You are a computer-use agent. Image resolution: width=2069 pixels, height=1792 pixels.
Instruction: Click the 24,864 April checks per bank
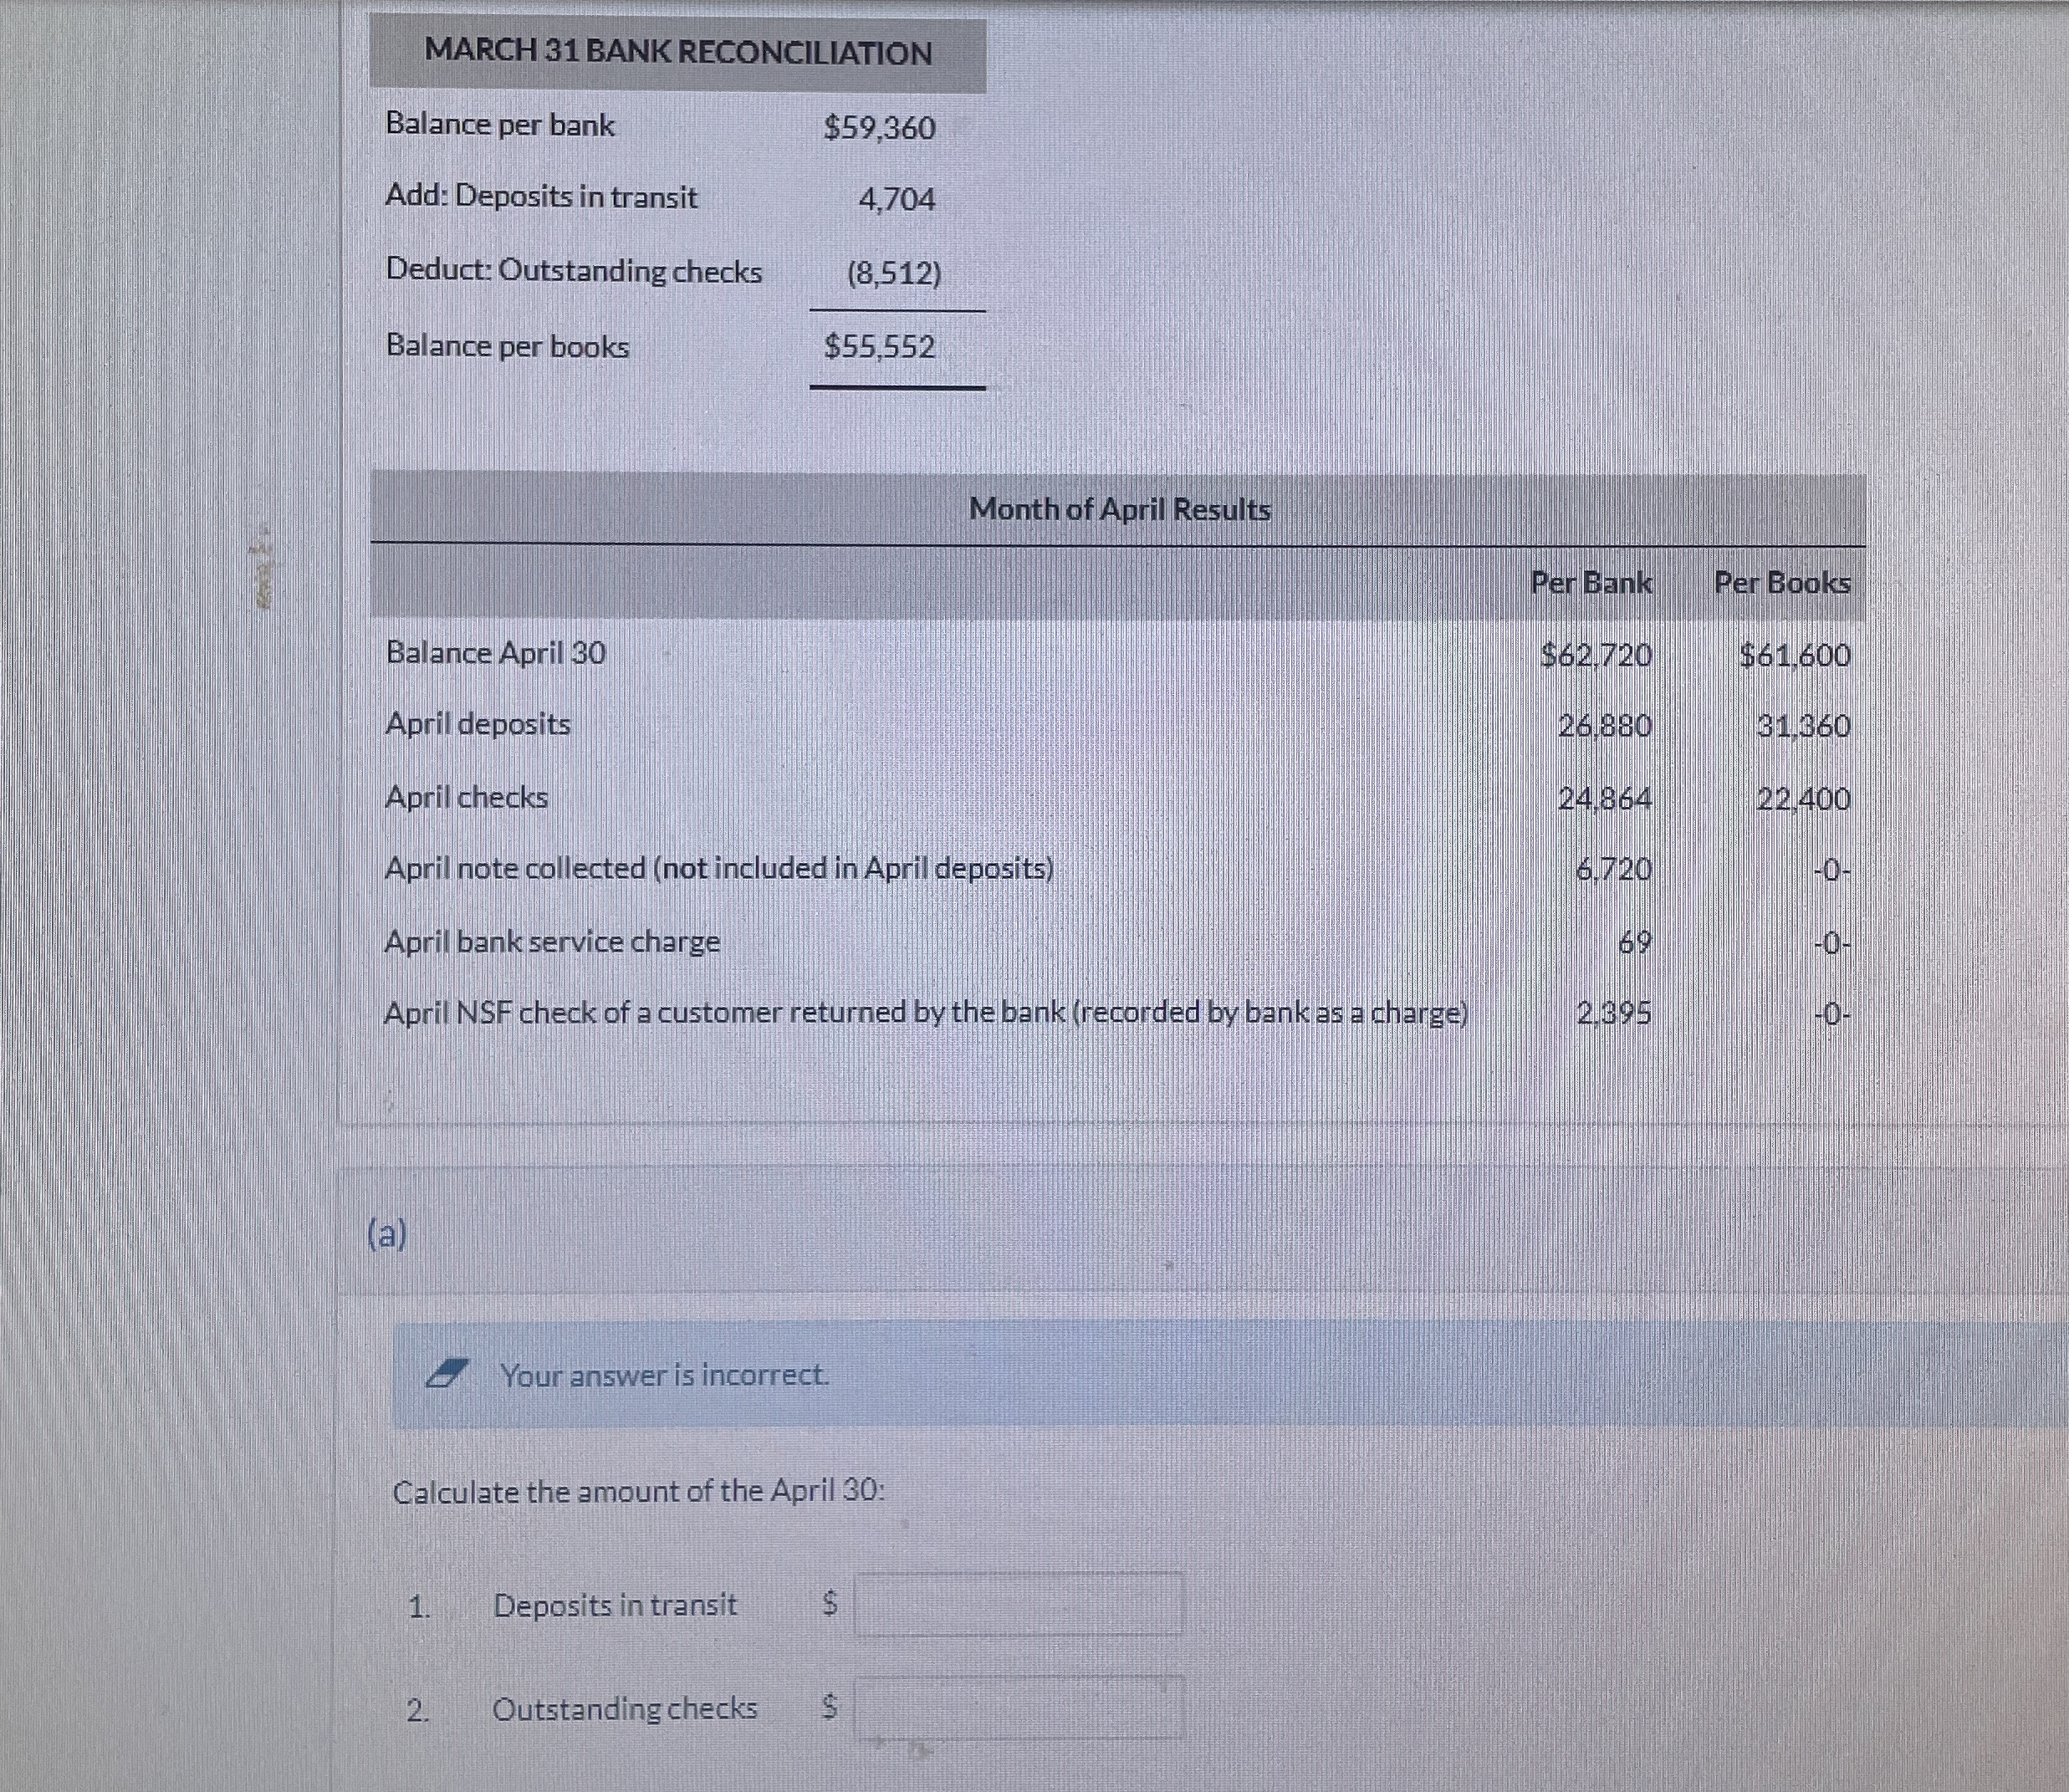pos(1605,798)
